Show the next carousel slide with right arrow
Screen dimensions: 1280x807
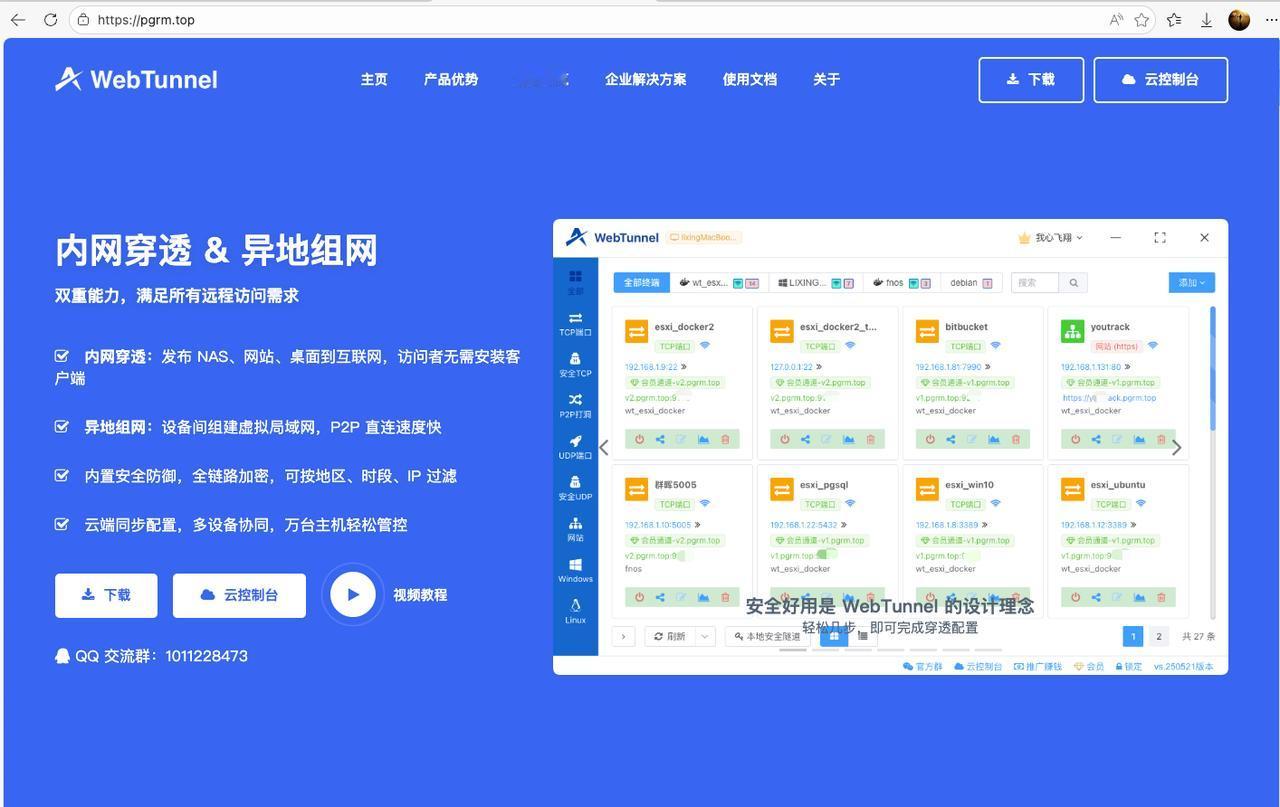(1177, 447)
